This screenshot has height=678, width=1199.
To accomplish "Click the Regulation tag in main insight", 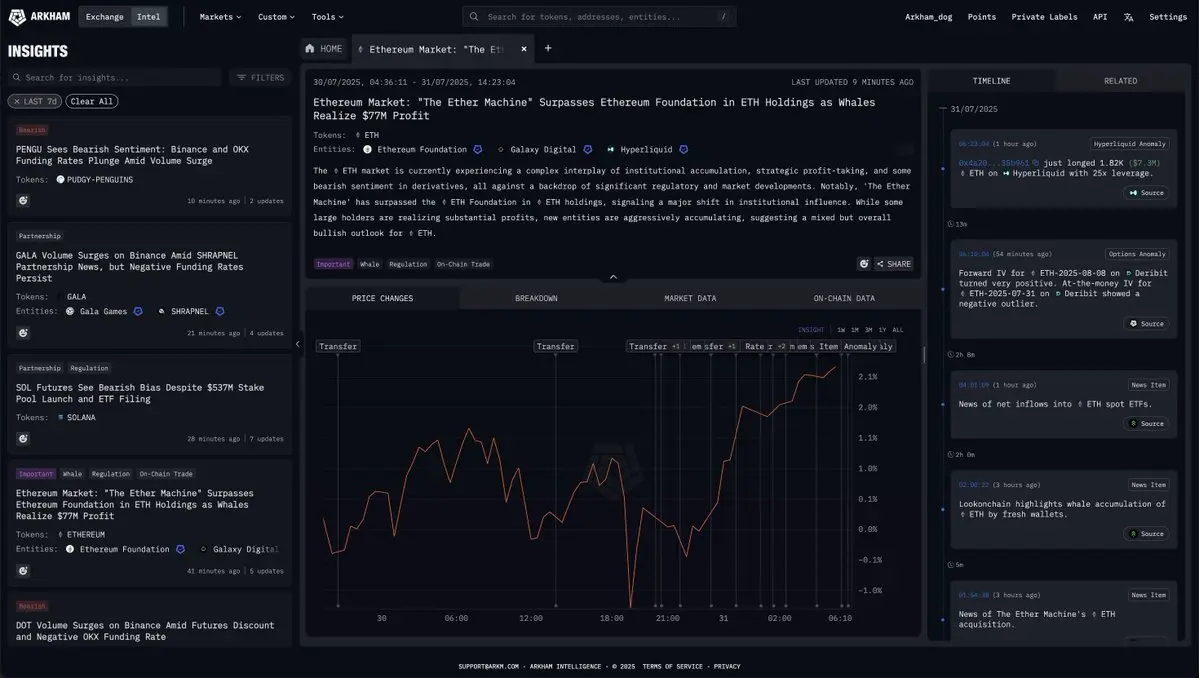I will point(408,264).
